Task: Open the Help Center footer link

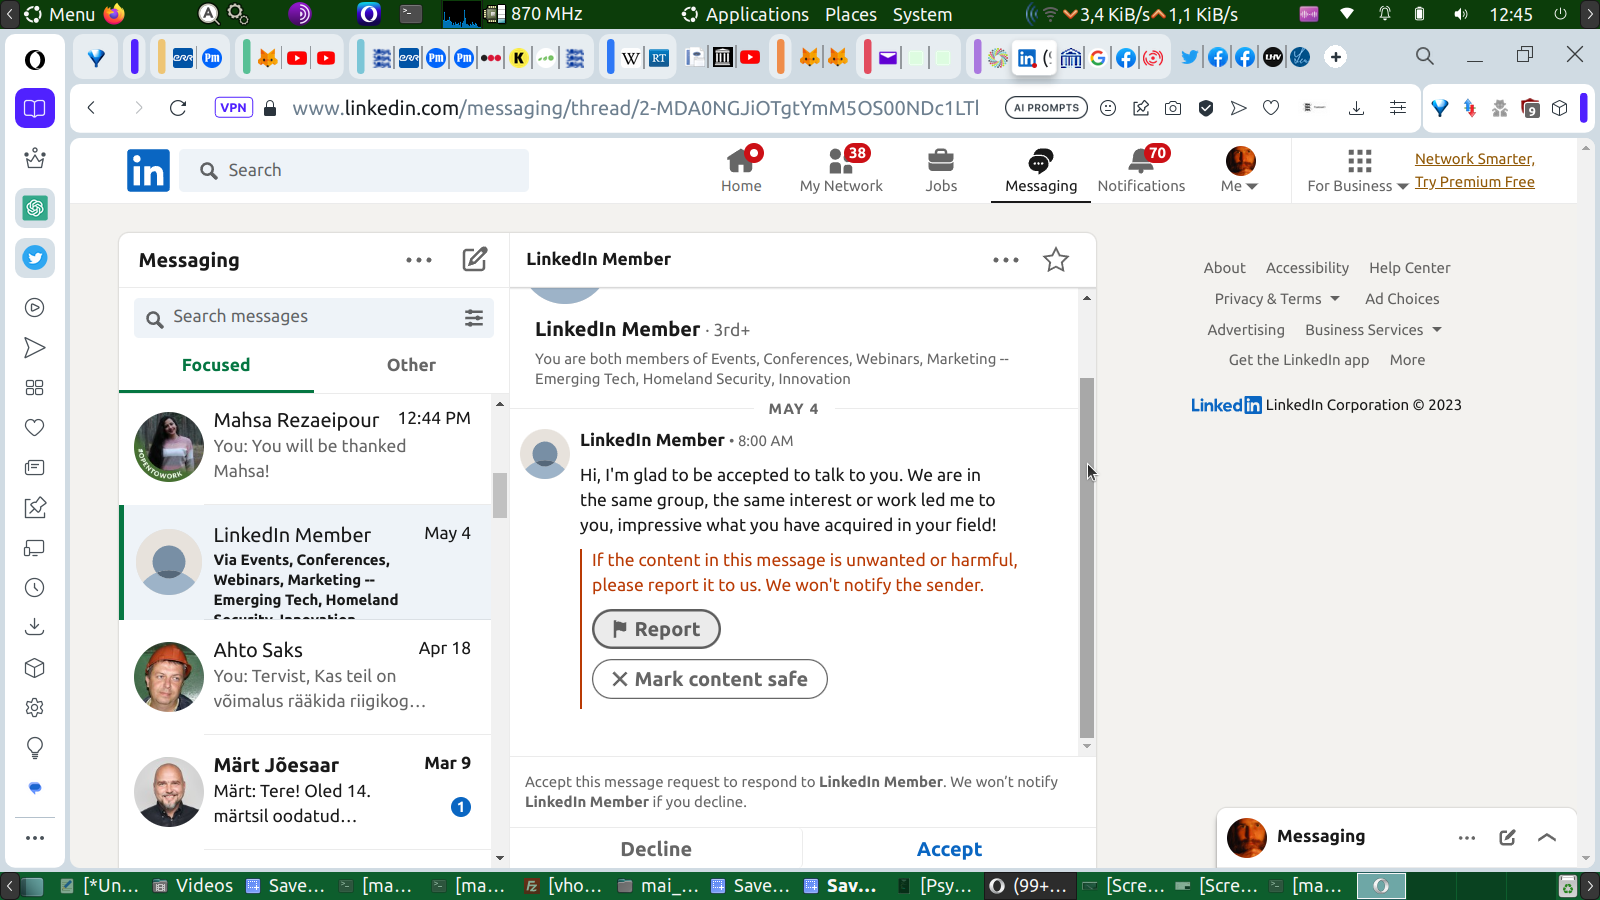Action: [x=1409, y=268]
